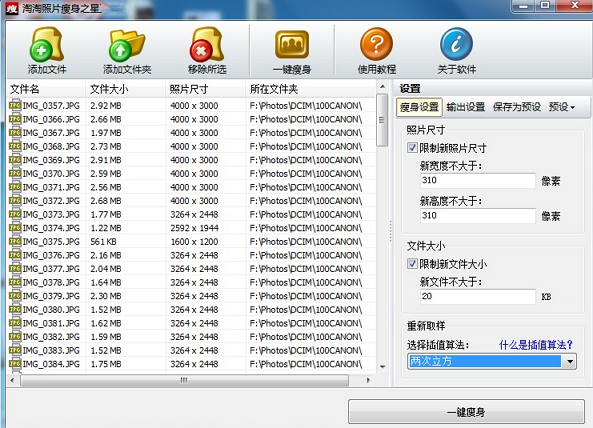Open the 预设 preset dropdown
The width and height of the screenshot is (593, 428).
coord(562,107)
